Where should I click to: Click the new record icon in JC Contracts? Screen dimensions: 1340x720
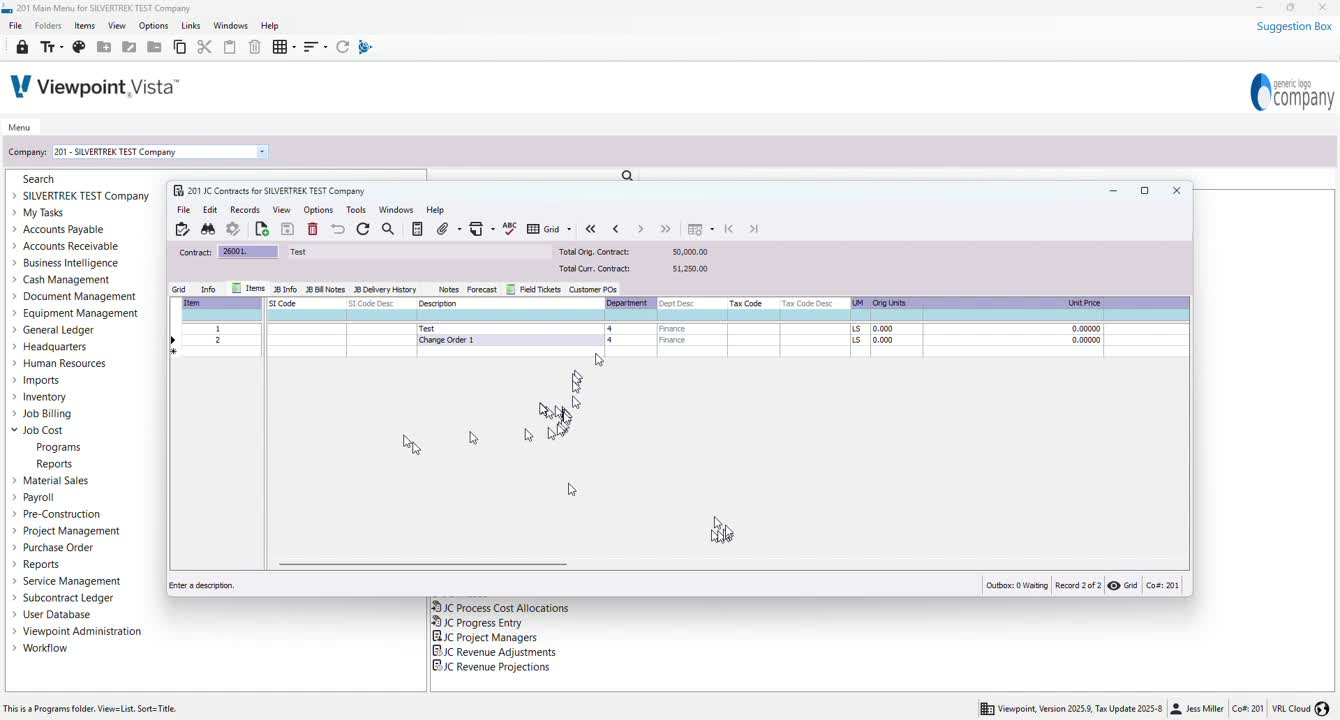[262, 229]
